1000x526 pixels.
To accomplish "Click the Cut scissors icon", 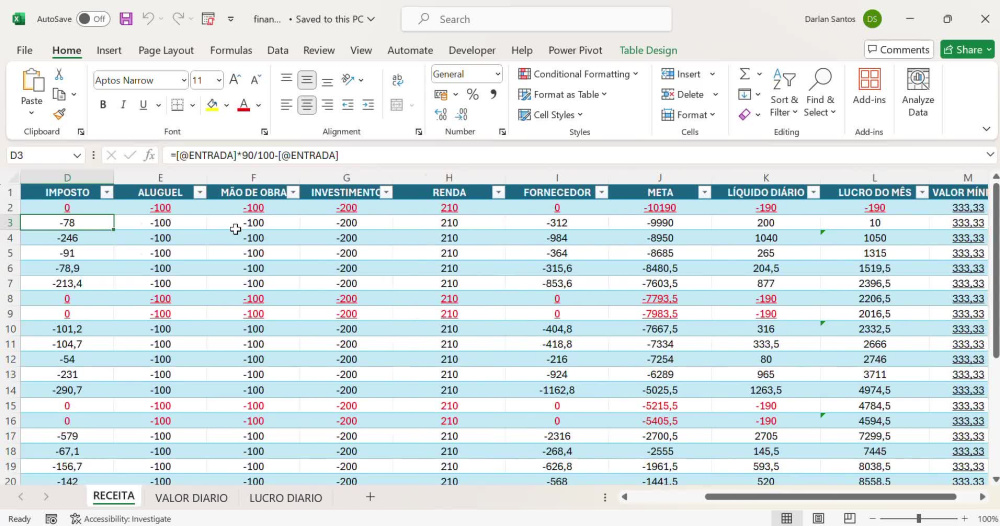I will click(x=59, y=75).
